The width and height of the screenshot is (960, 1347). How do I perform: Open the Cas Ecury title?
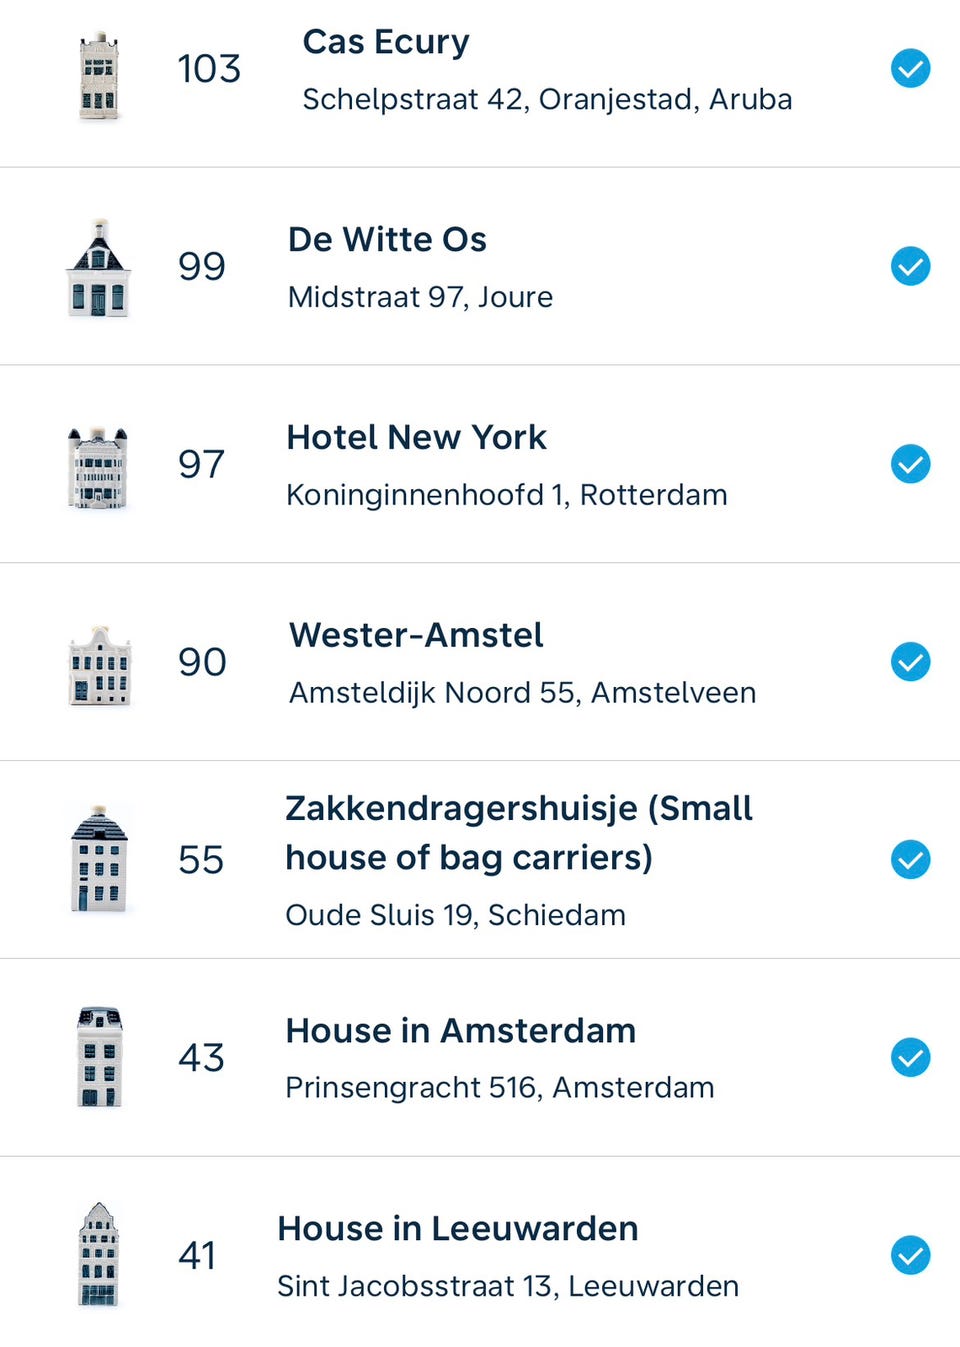[386, 42]
